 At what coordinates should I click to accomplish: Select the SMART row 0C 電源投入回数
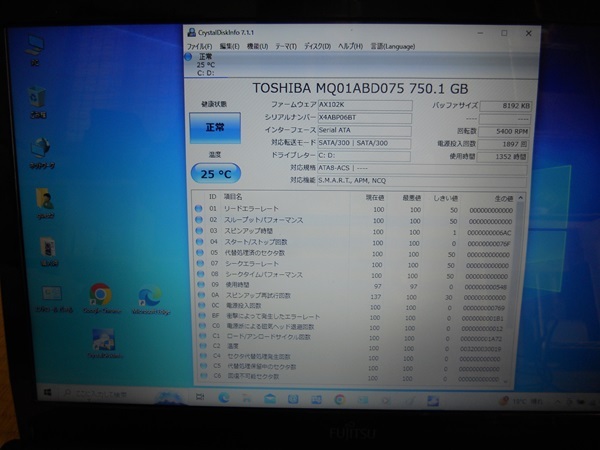coord(354,307)
